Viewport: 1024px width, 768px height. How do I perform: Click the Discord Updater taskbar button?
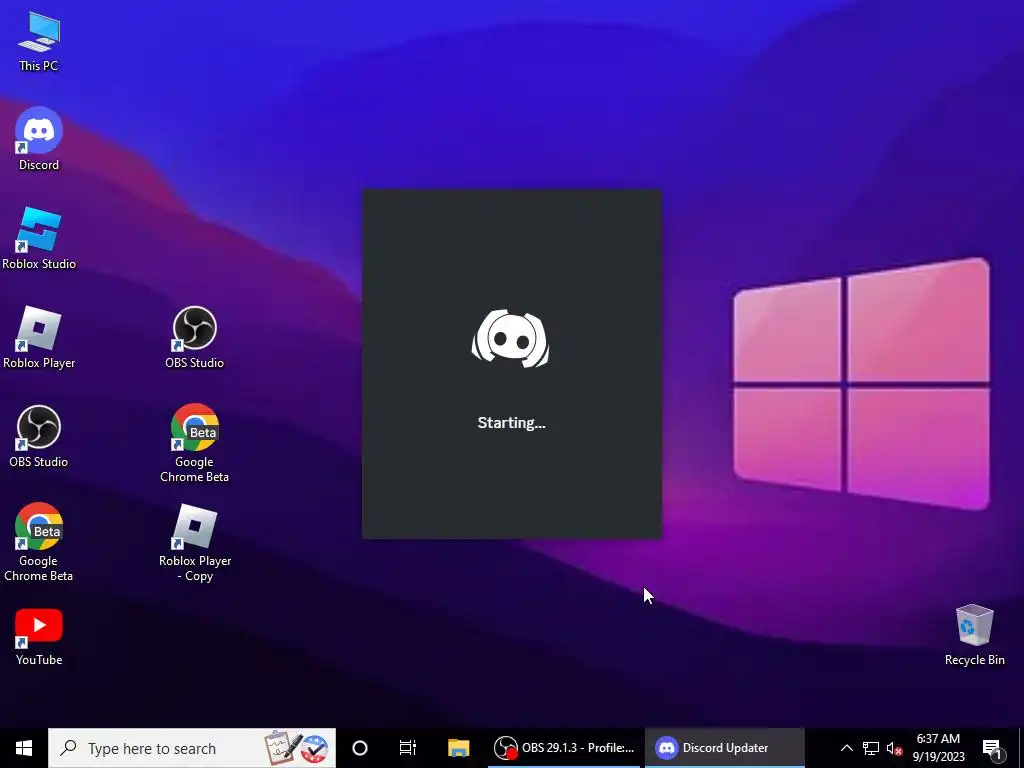click(x=724, y=748)
